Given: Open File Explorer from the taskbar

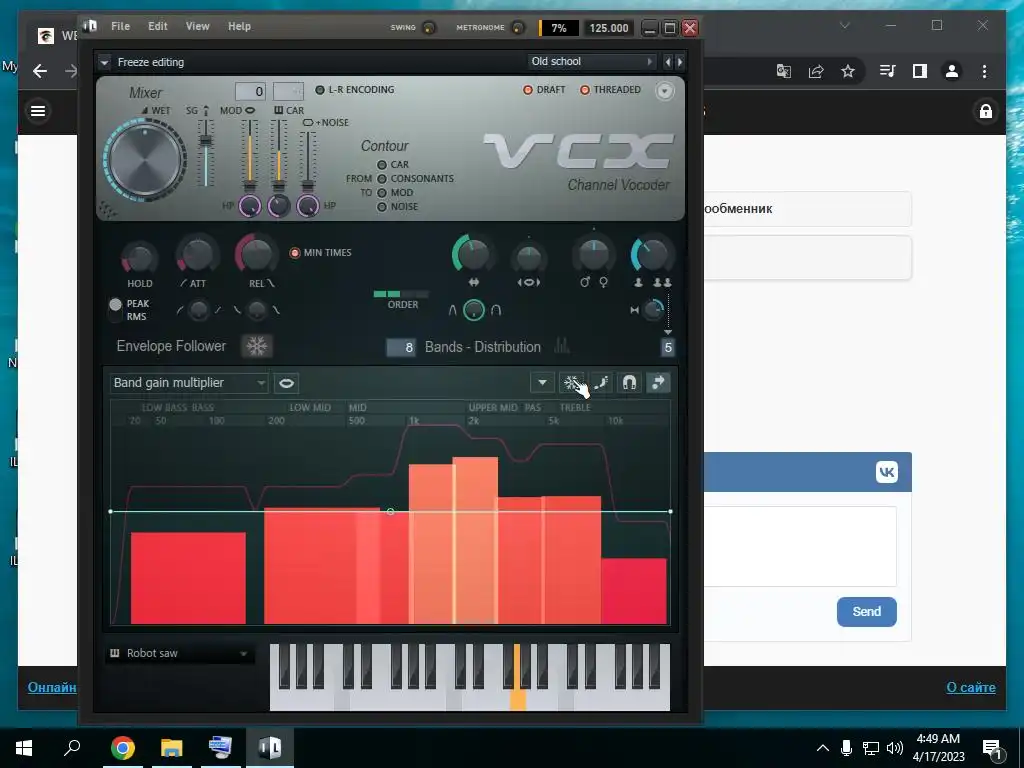Looking at the screenshot, I should [x=172, y=747].
